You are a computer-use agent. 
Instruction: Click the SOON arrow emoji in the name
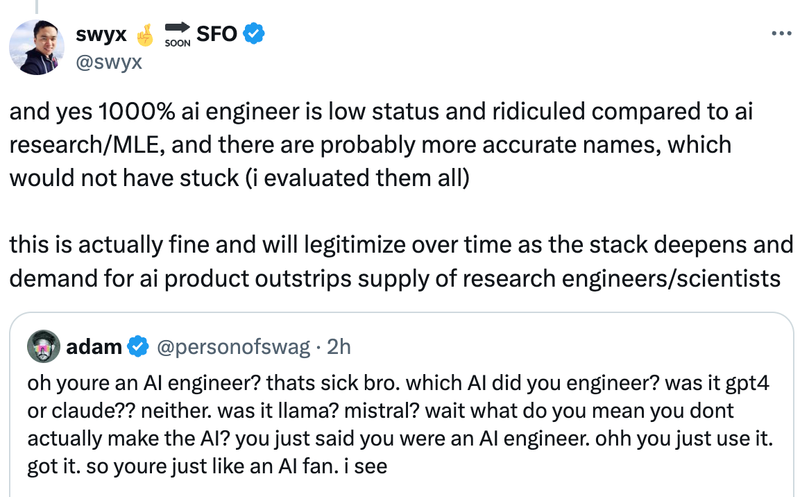pos(177,34)
